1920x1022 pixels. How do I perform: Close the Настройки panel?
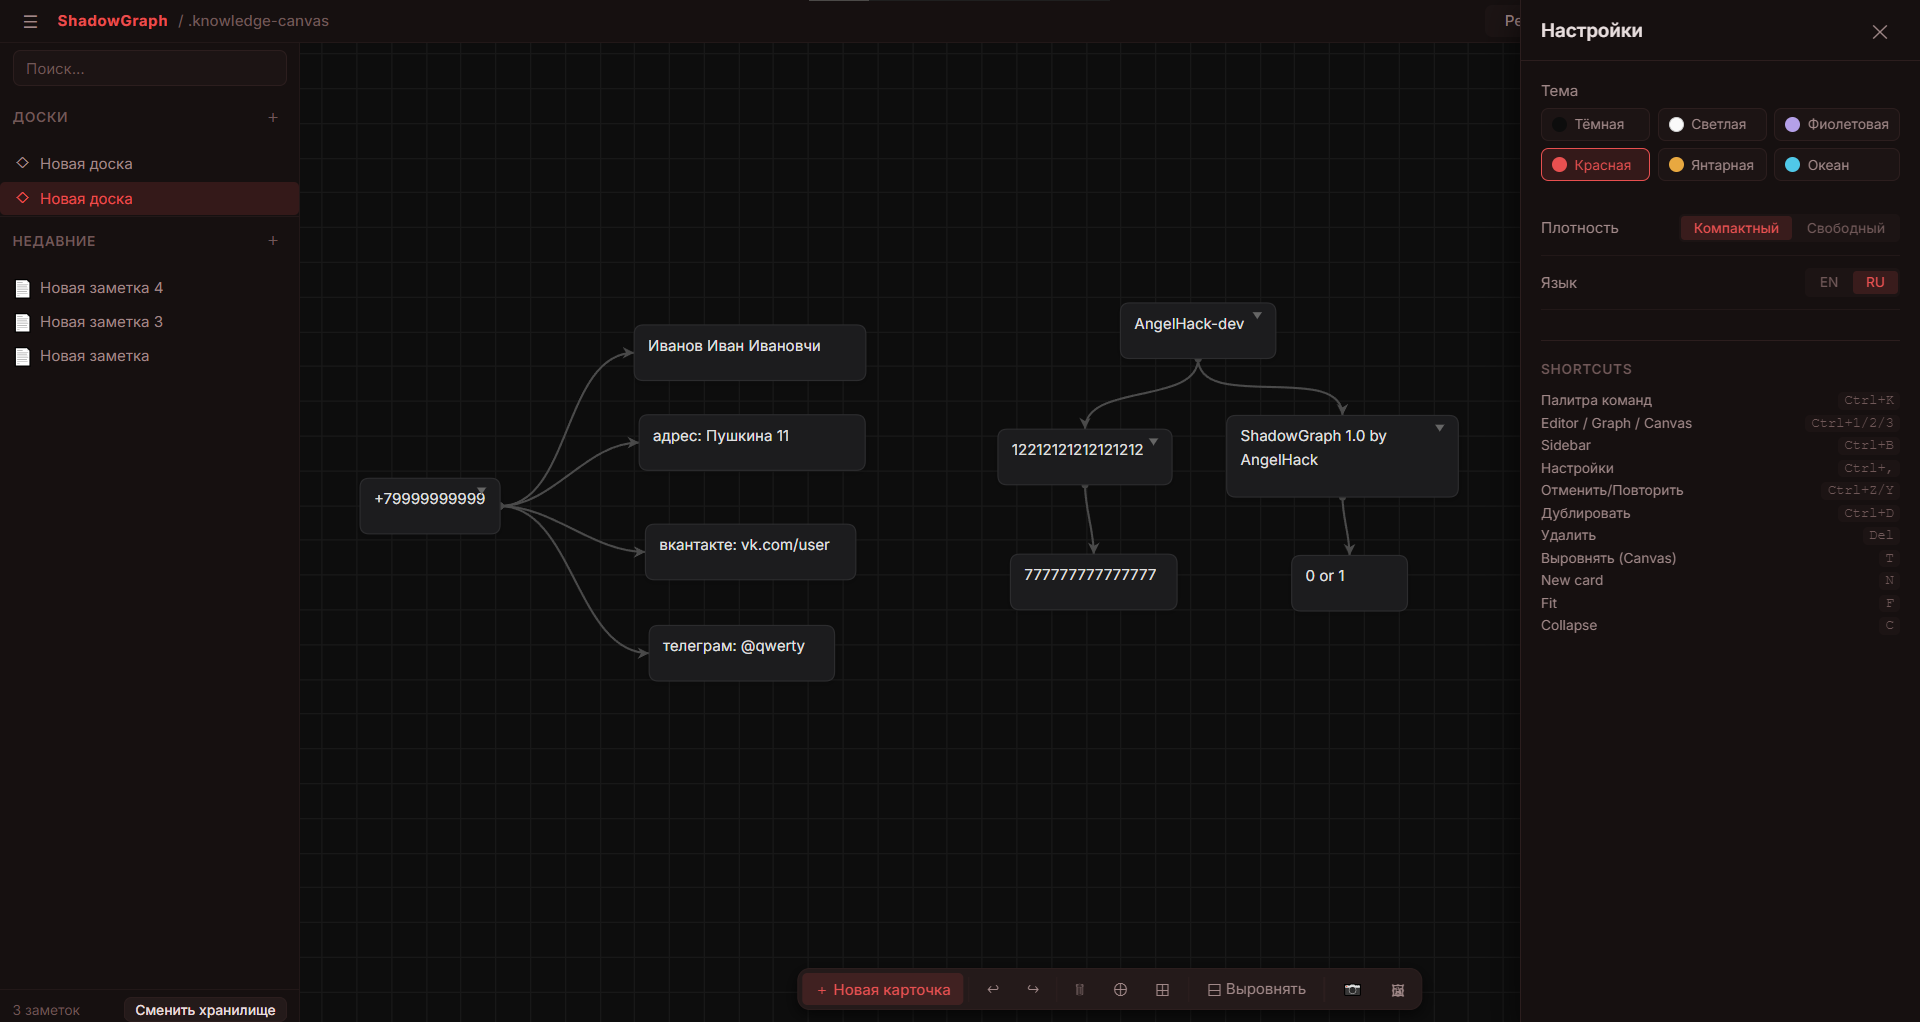[x=1880, y=32]
